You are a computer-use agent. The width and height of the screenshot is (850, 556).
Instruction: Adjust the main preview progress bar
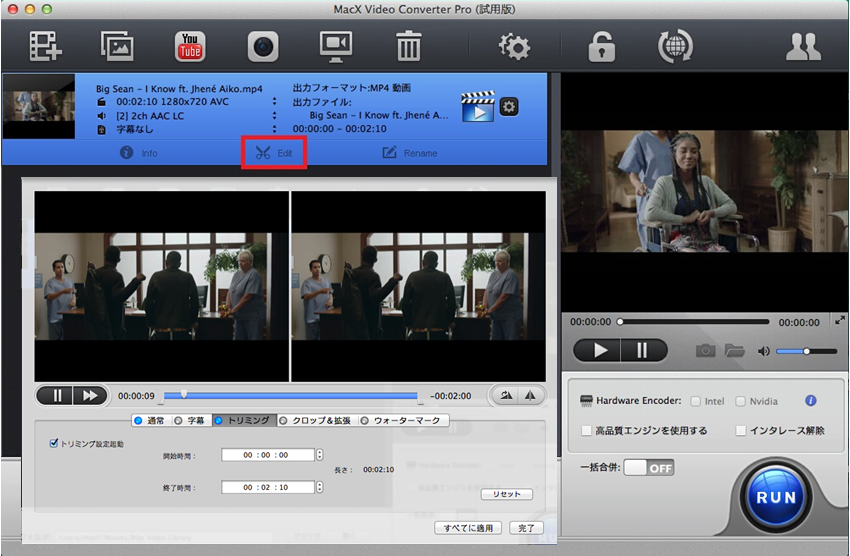[694, 321]
